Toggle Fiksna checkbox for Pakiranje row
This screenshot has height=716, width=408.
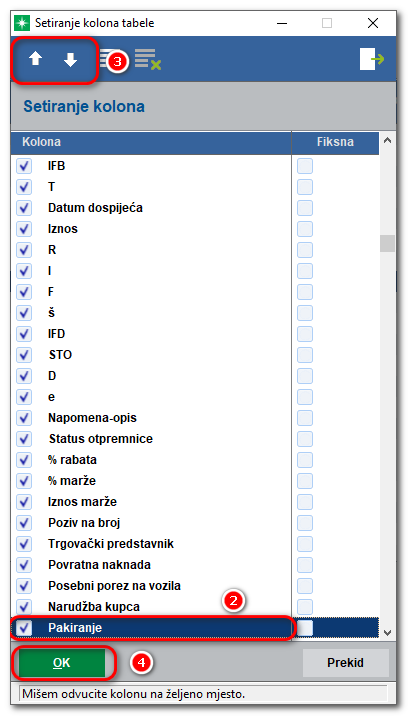click(x=305, y=628)
